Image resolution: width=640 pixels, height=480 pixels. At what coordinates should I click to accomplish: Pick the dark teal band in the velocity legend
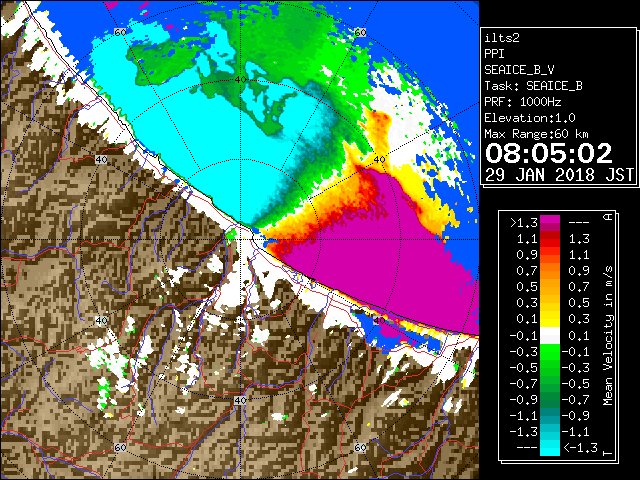point(550,412)
